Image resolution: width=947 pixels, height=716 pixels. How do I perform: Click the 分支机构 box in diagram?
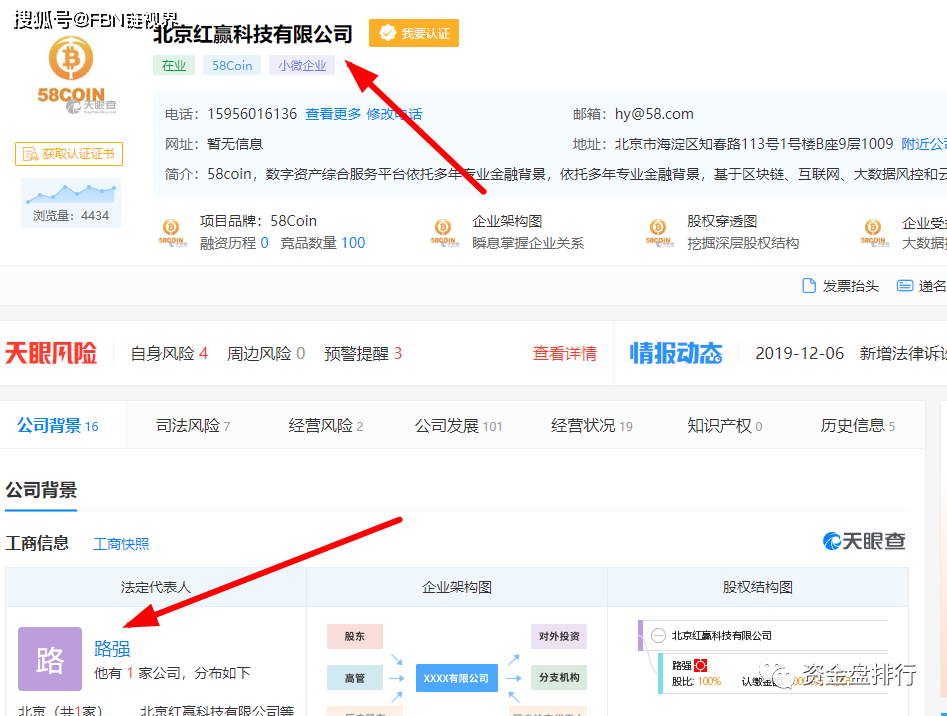559,677
